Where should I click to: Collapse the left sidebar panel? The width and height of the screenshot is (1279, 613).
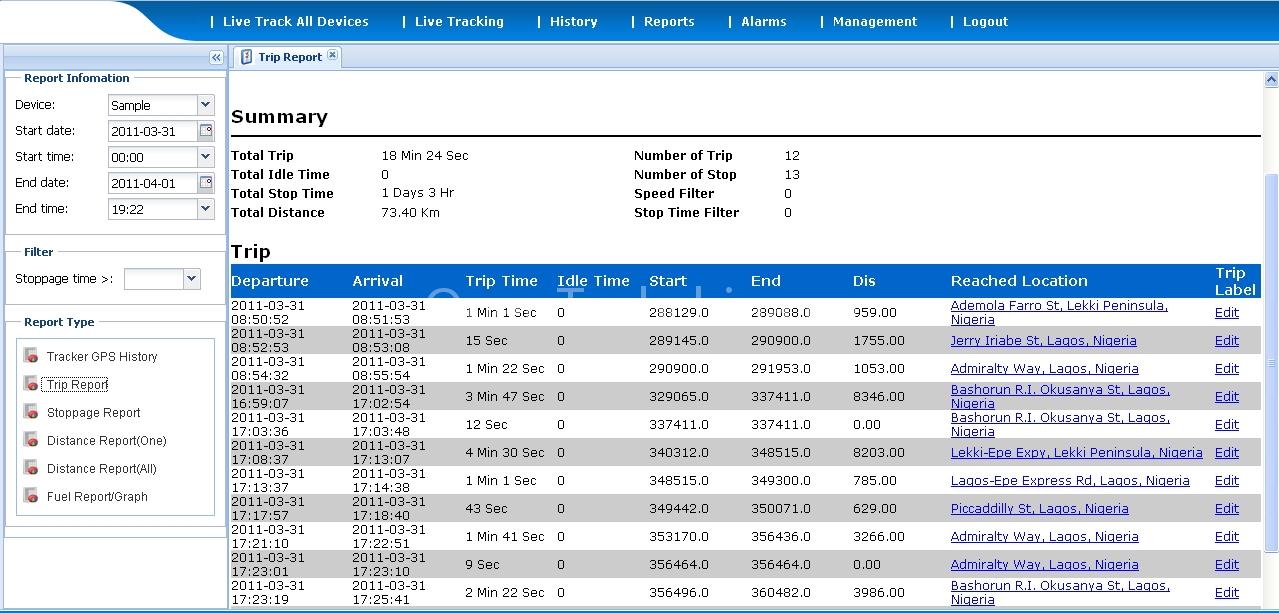216,58
